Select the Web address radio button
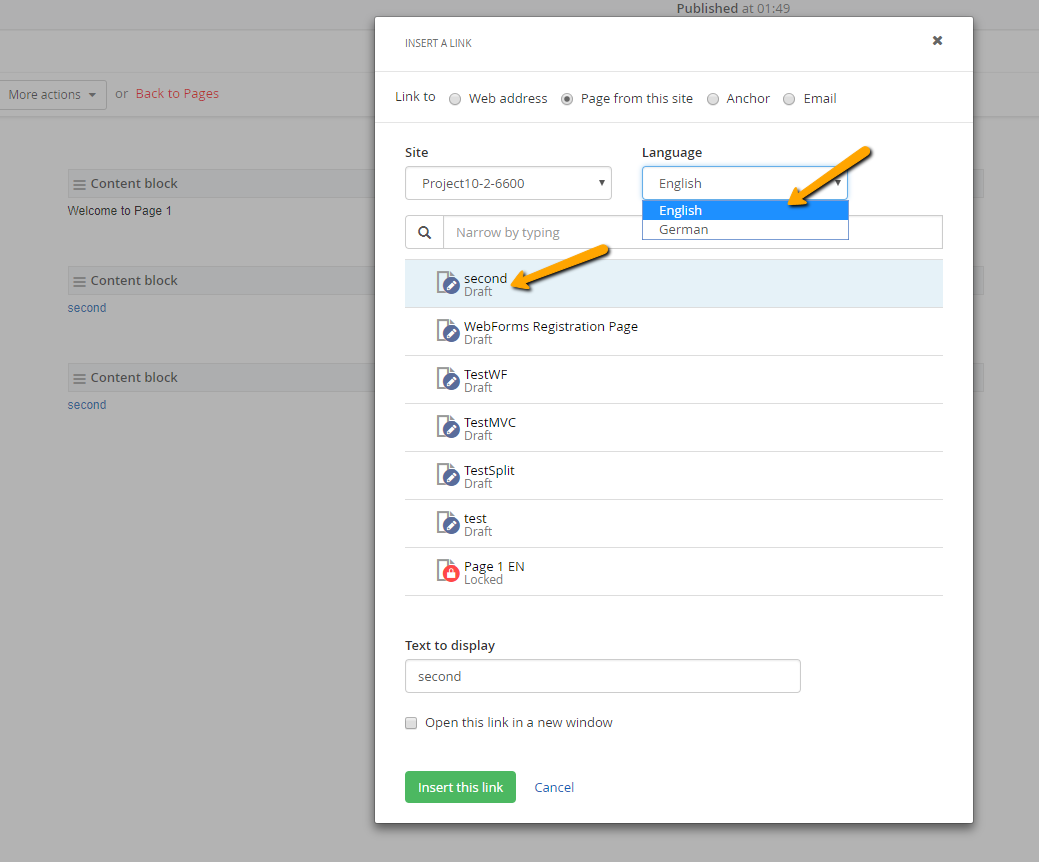Viewport: 1039px width, 862px height. point(455,99)
